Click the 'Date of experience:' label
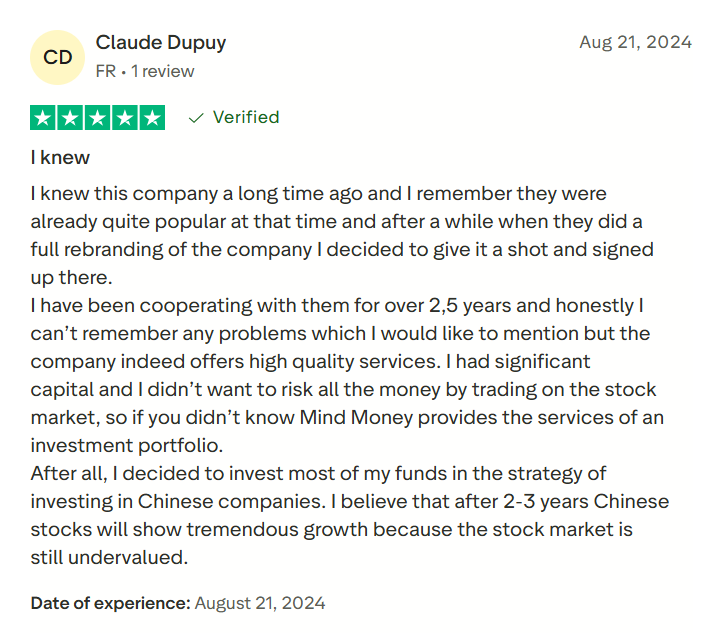721x633 pixels. pyautogui.click(x=110, y=603)
